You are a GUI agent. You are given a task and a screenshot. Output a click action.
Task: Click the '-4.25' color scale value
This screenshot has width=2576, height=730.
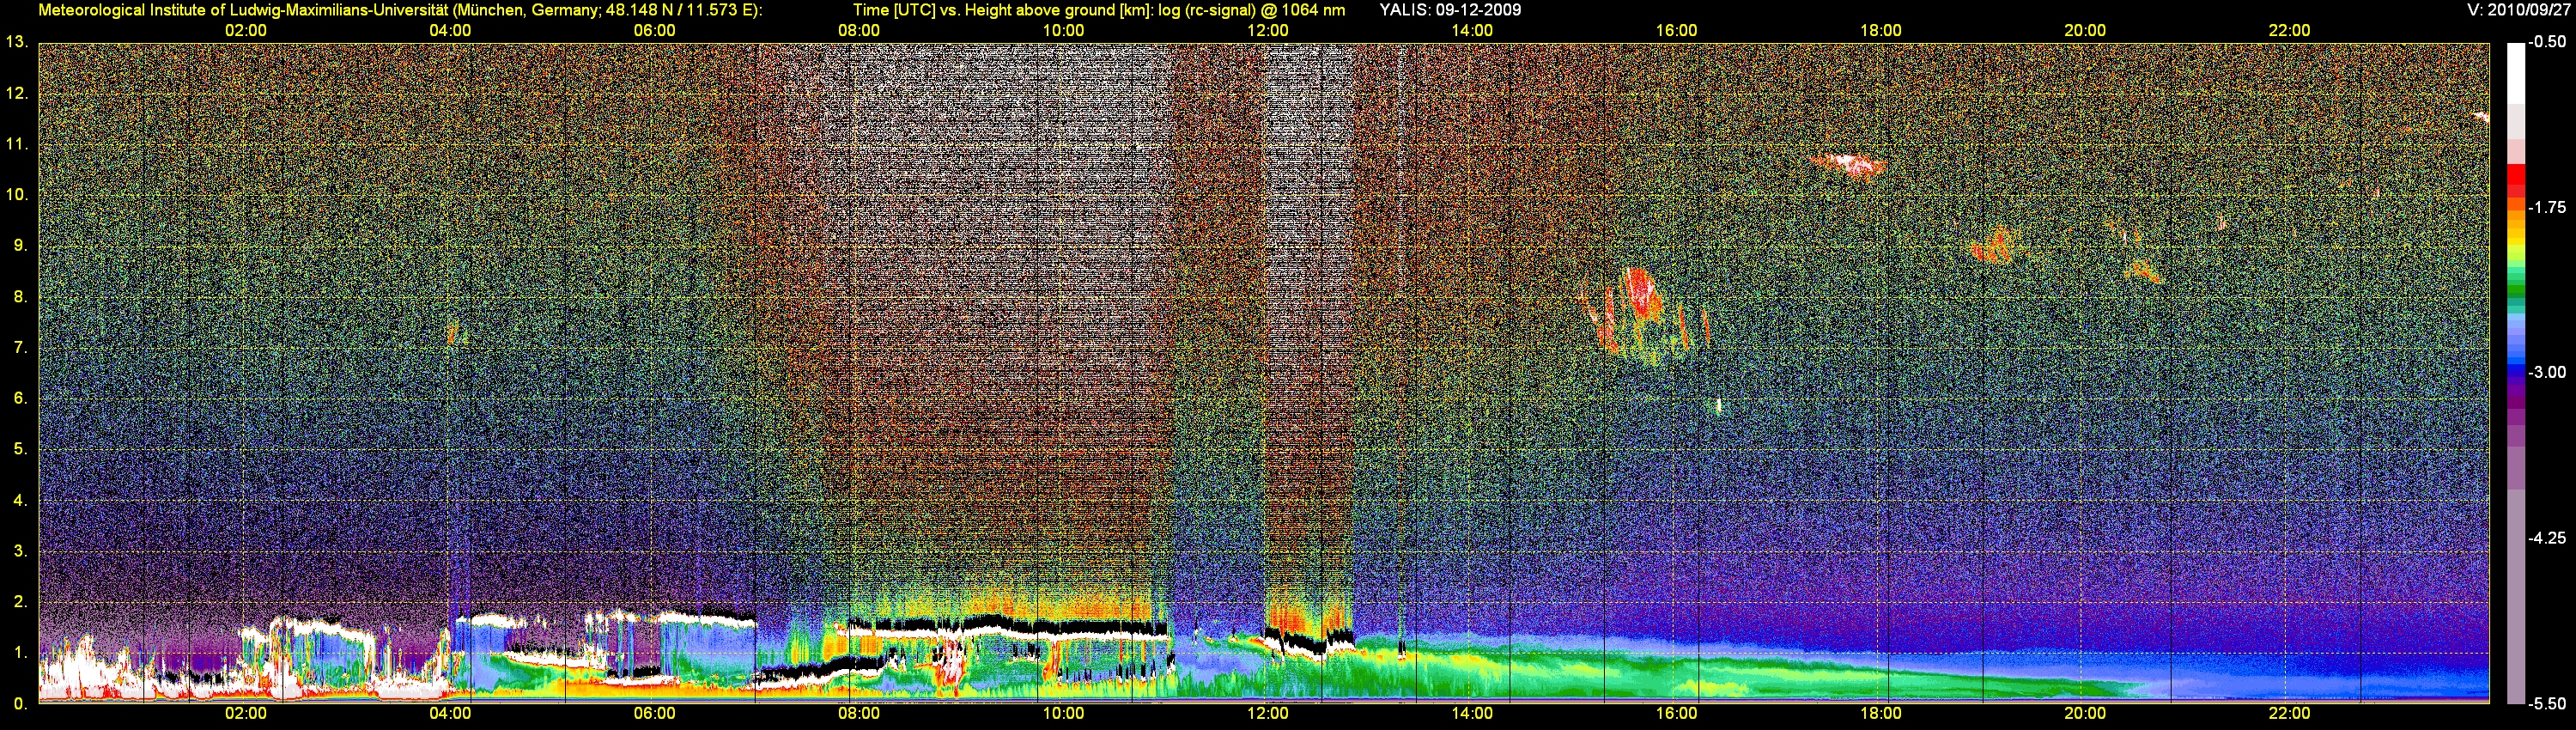(x=2547, y=538)
